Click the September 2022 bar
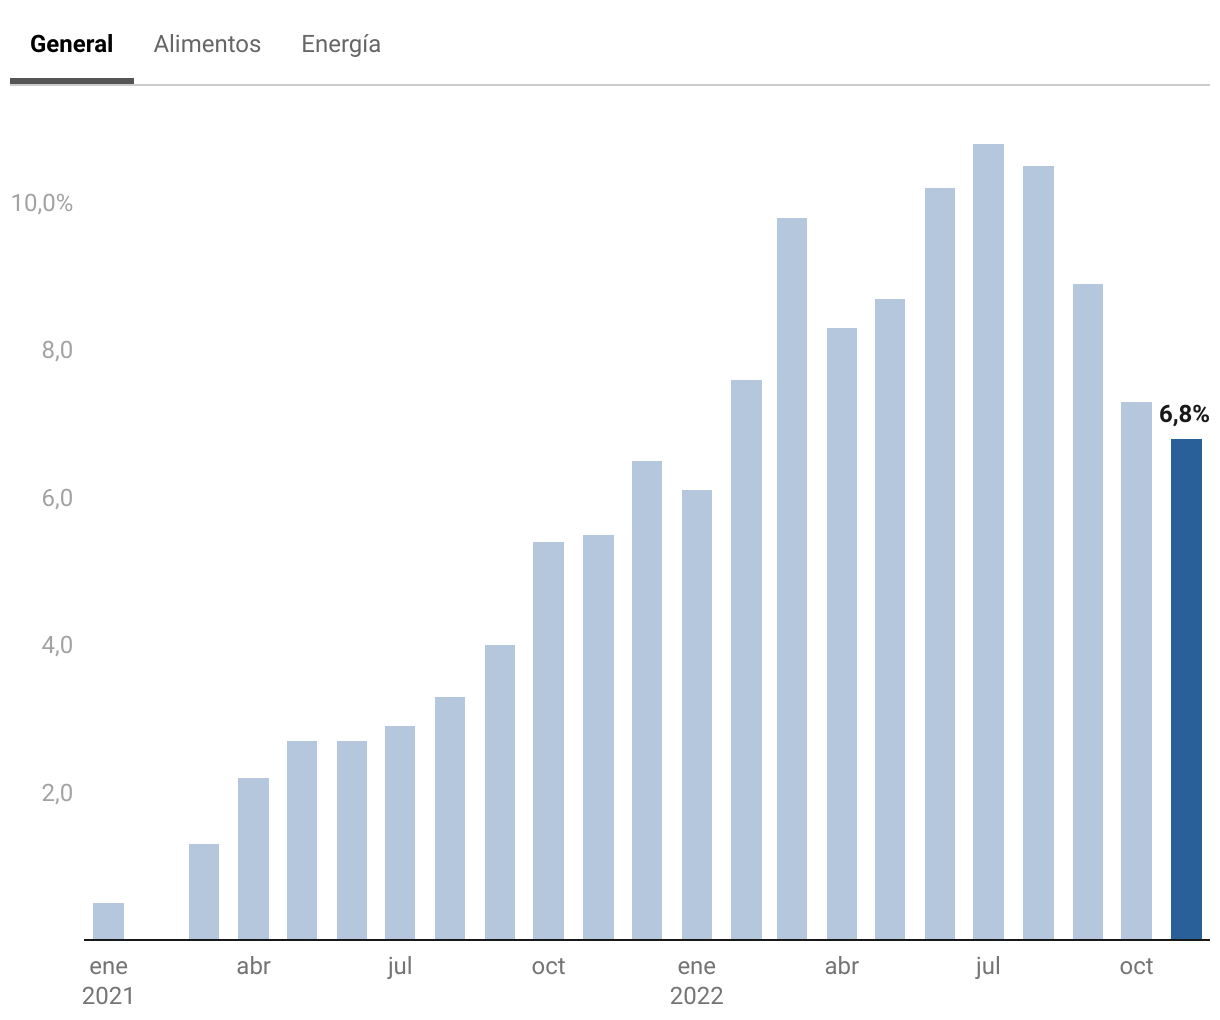The image size is (1220, 1020). point(1088,612)
